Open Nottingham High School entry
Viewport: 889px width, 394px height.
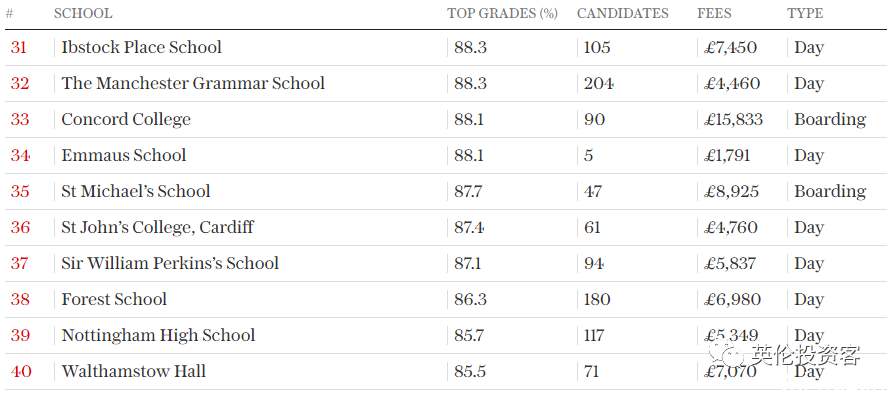pos(158,336)
